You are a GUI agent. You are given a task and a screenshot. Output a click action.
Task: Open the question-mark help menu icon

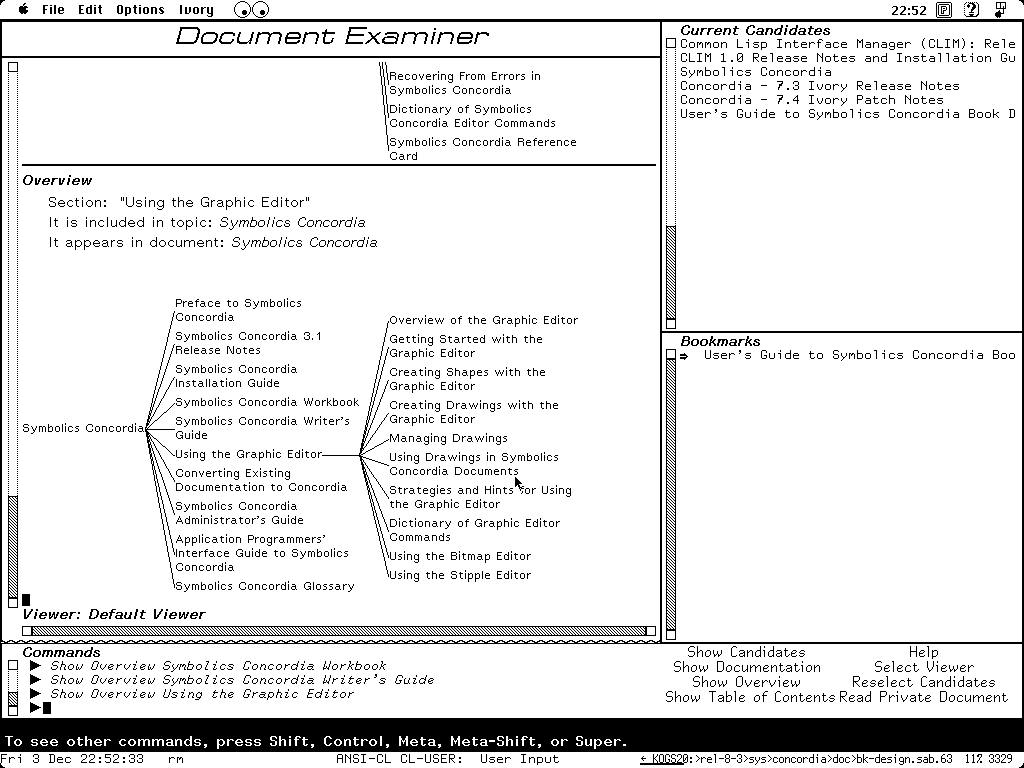coord(972,10)
